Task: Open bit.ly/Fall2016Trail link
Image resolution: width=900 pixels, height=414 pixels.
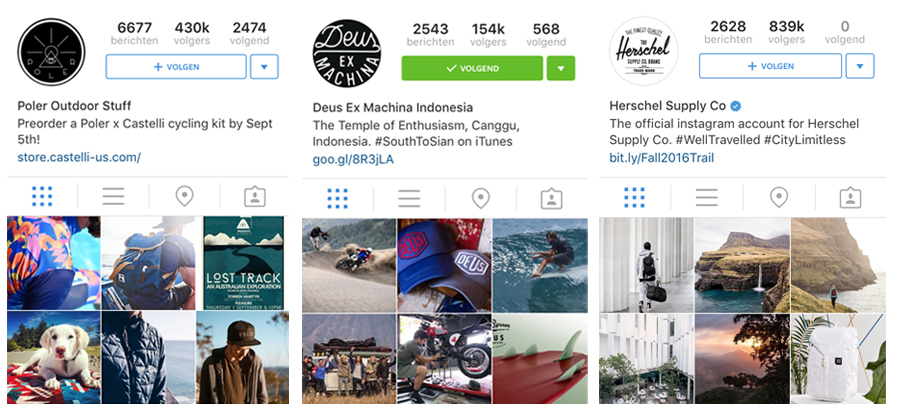Action: tap(662, 157)
